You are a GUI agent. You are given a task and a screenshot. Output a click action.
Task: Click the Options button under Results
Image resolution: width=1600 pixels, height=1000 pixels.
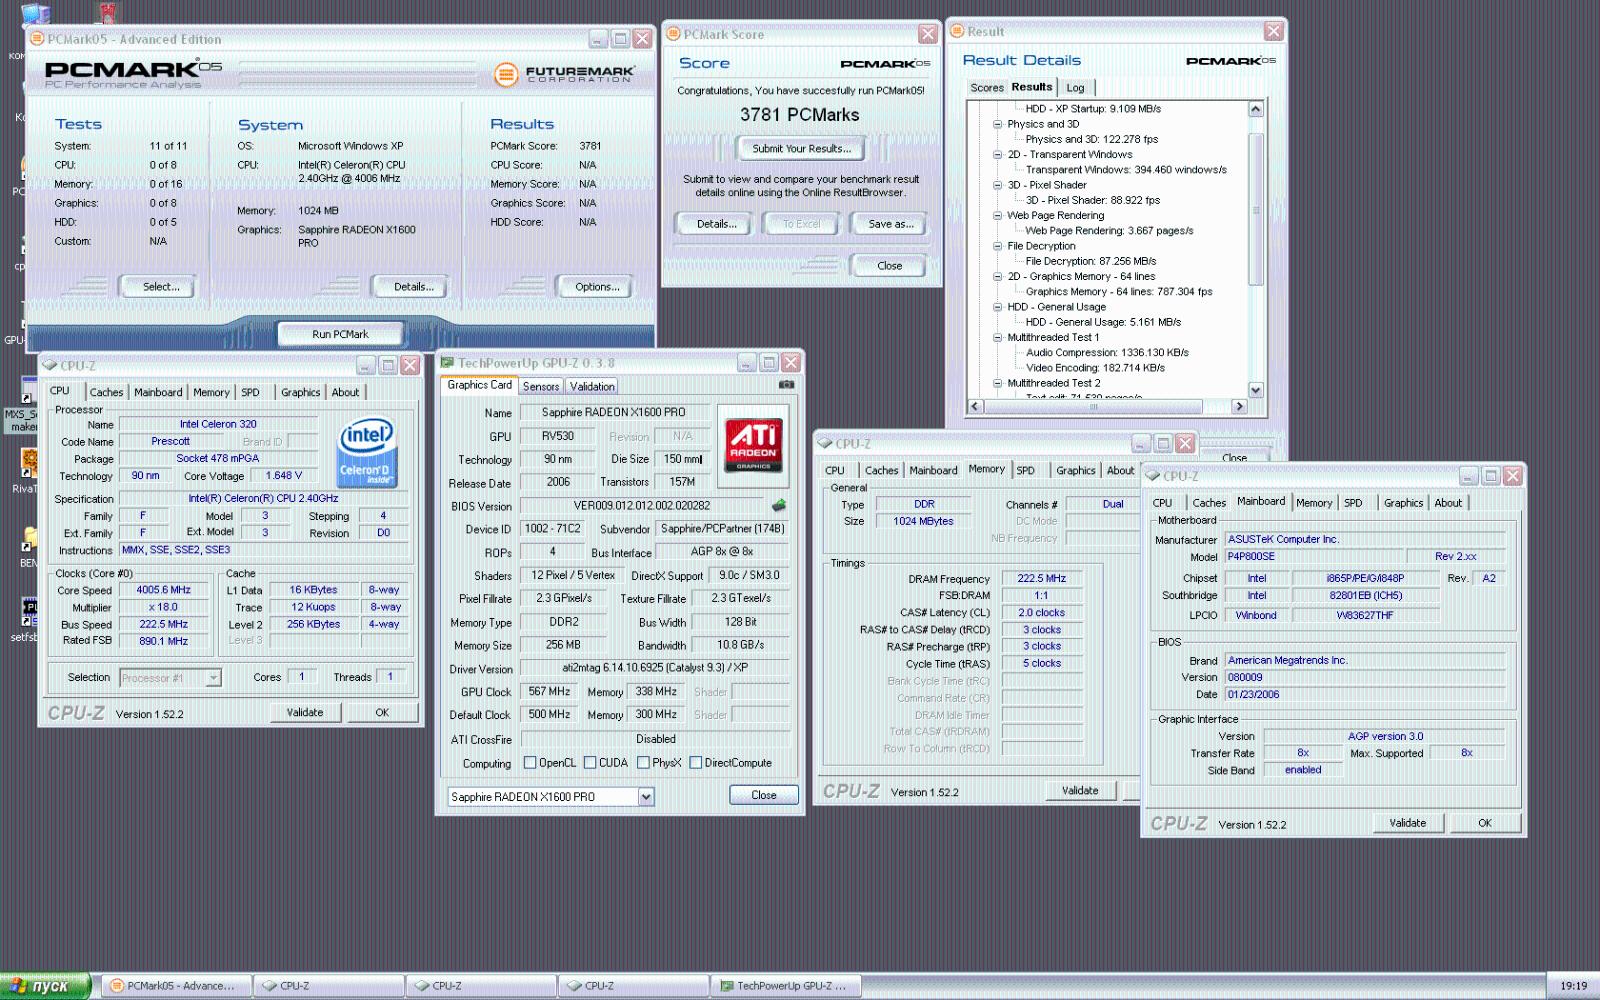(597, 287)
